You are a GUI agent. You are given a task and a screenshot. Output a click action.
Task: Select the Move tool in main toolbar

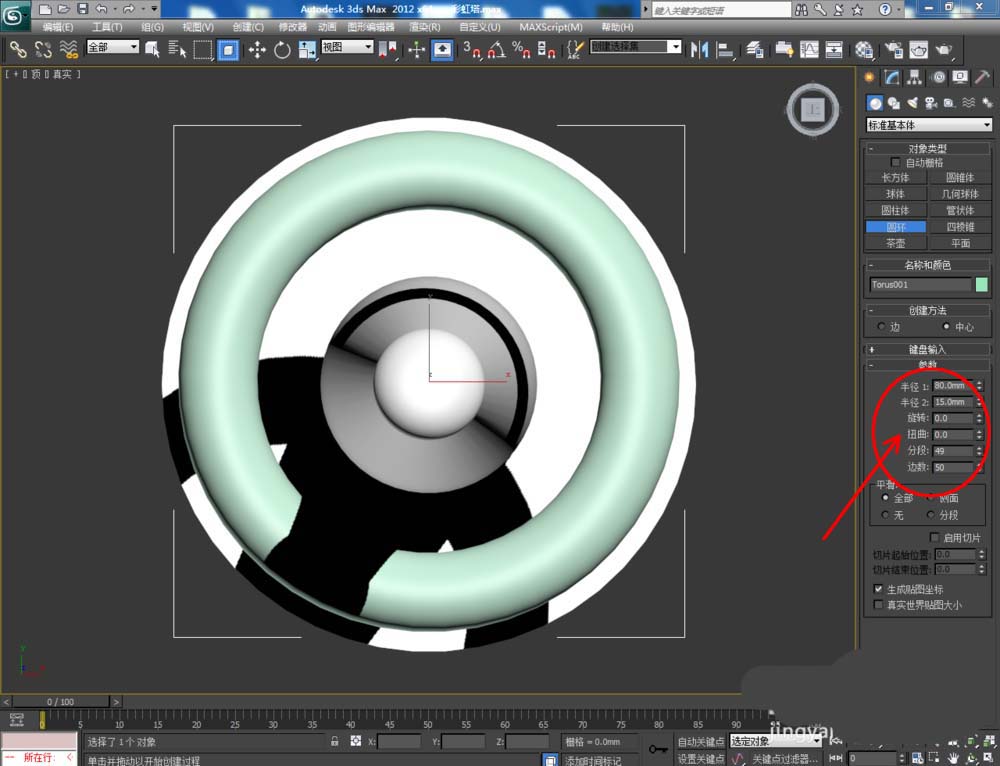tap(257, 49)
